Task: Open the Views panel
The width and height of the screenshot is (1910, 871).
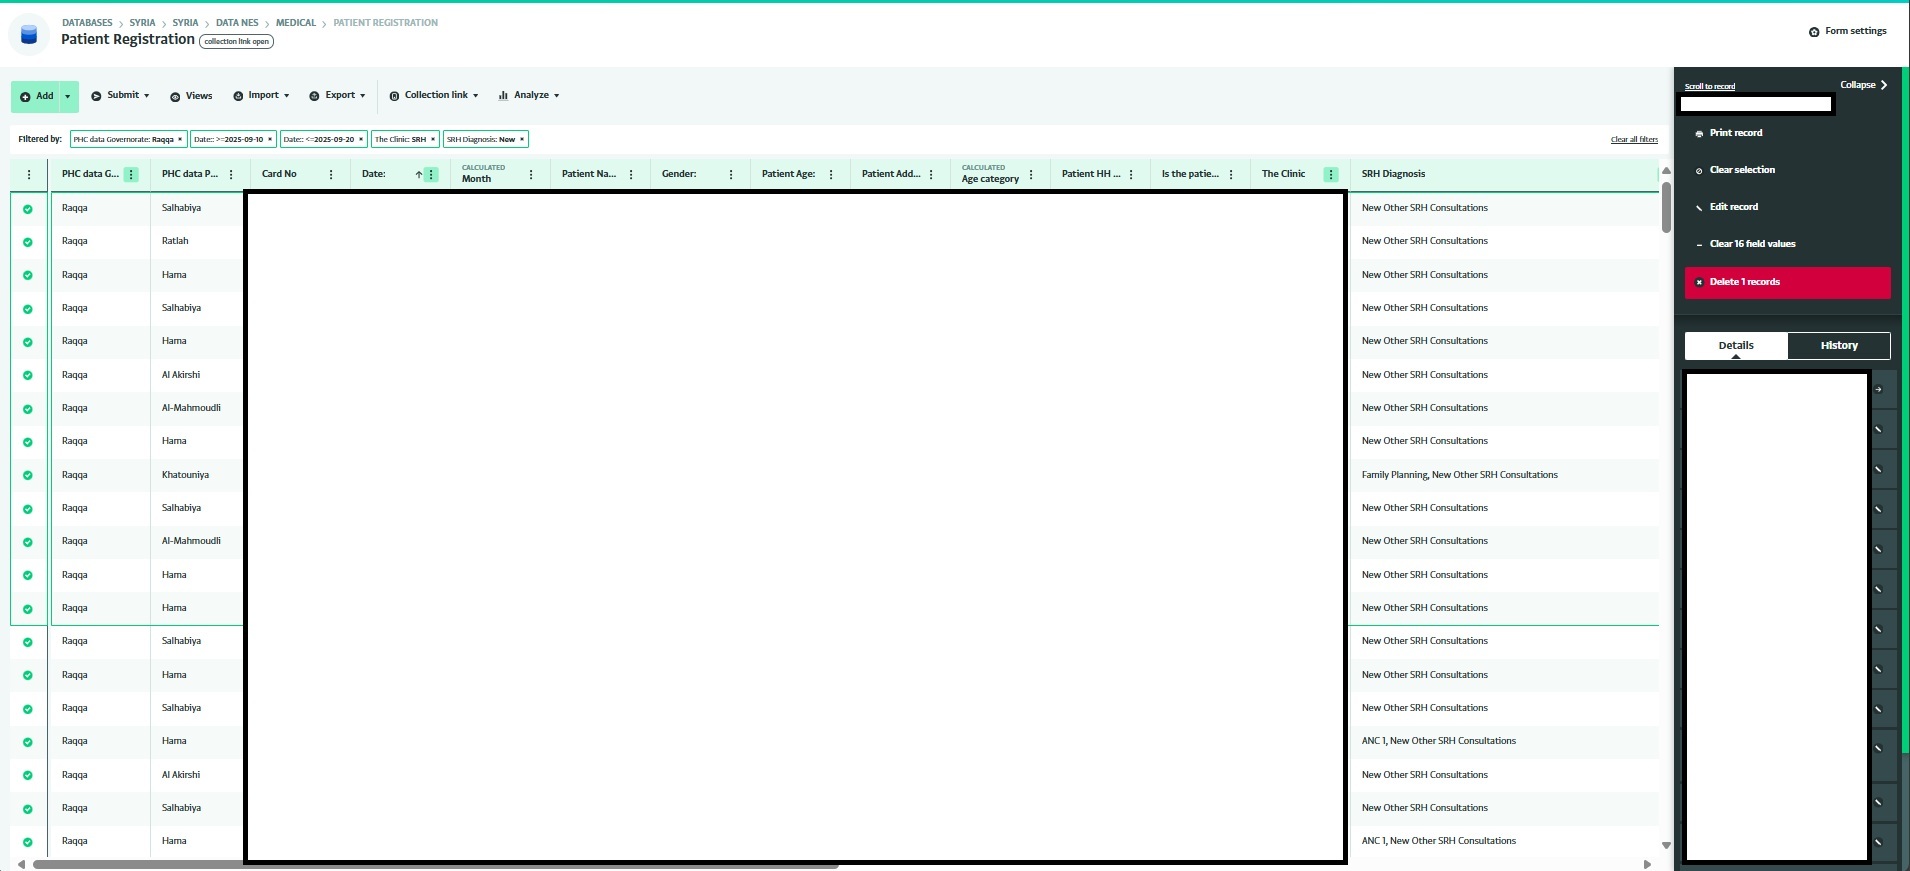Action: [190, 96]
